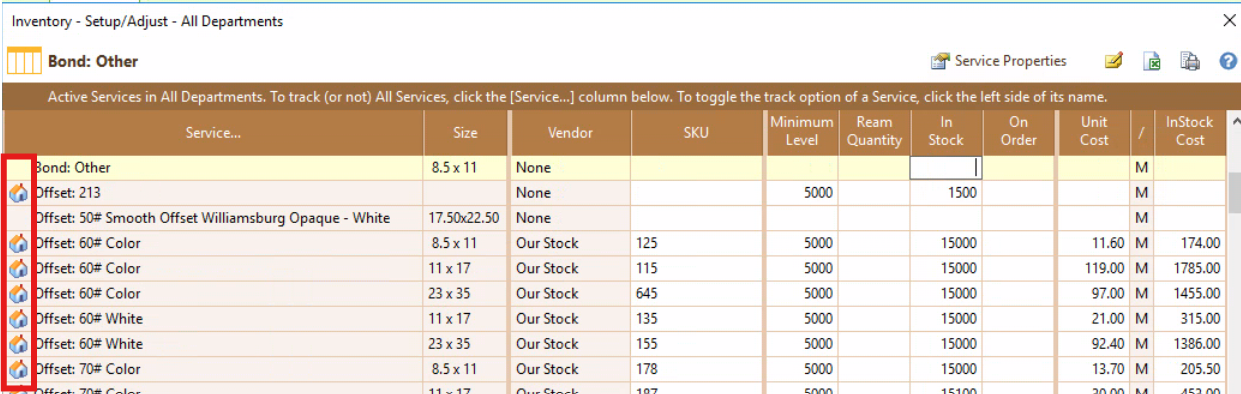Click the Unit Cost 97.00 cell

(x=1094, y=293)
